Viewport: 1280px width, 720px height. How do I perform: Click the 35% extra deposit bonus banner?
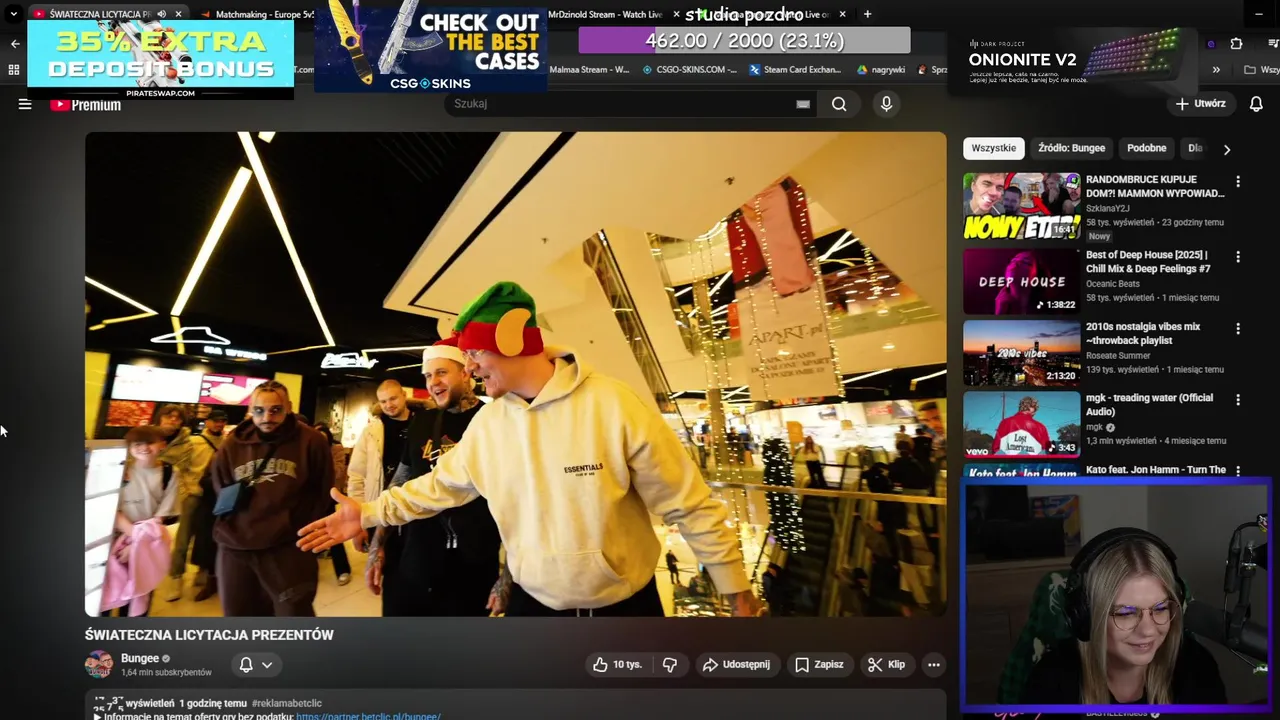(160, 59)
